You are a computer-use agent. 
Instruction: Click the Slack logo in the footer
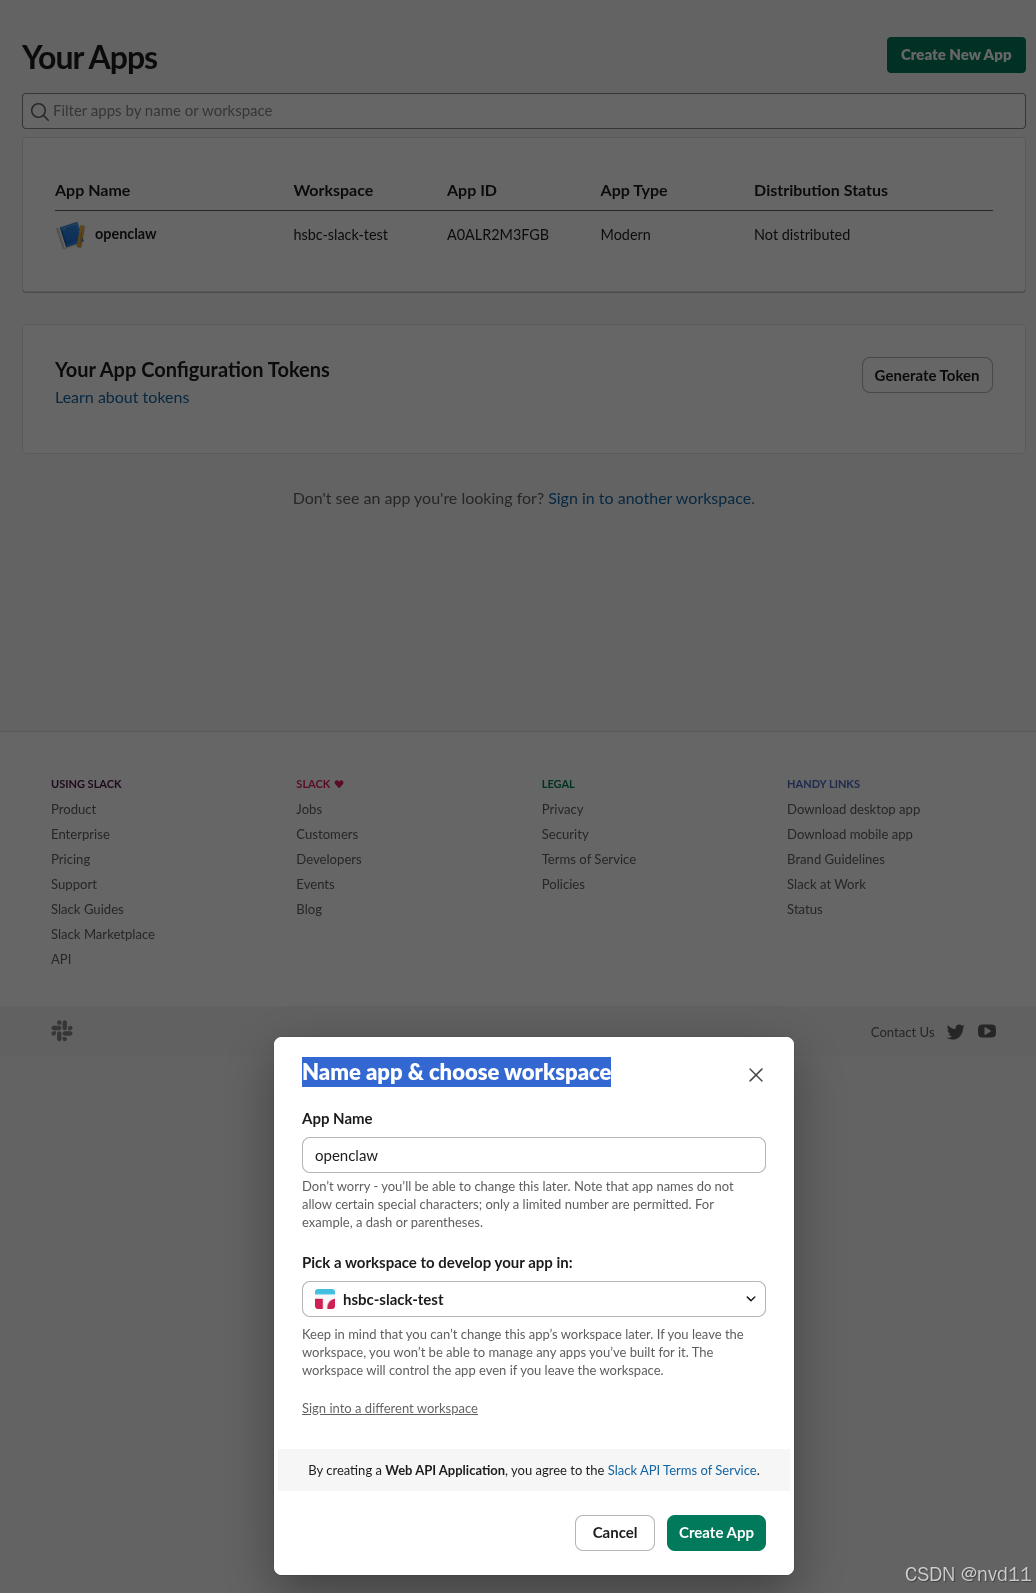pyautogui.click(x=62, y=1031)
